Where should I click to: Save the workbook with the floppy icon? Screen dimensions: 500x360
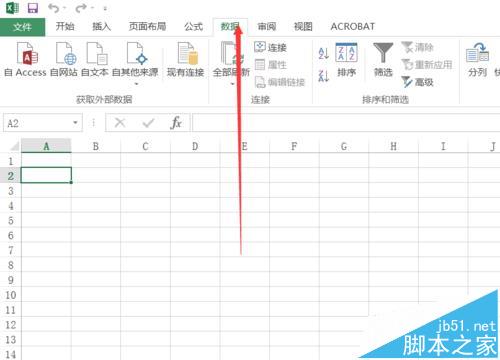pyautogui.click(x=33, y=8)
